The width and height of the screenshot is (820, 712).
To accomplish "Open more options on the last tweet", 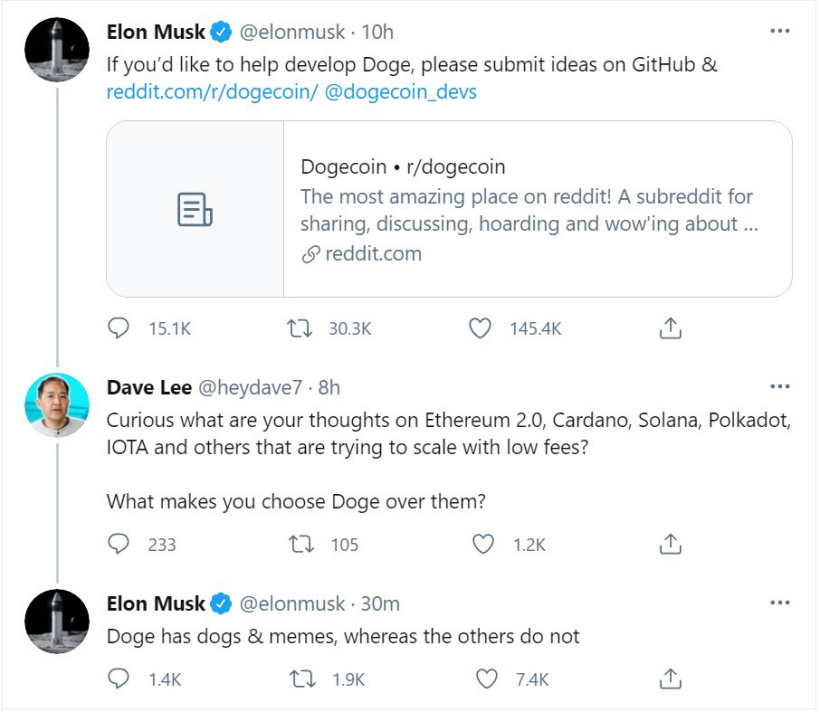I will click(780, 603).
